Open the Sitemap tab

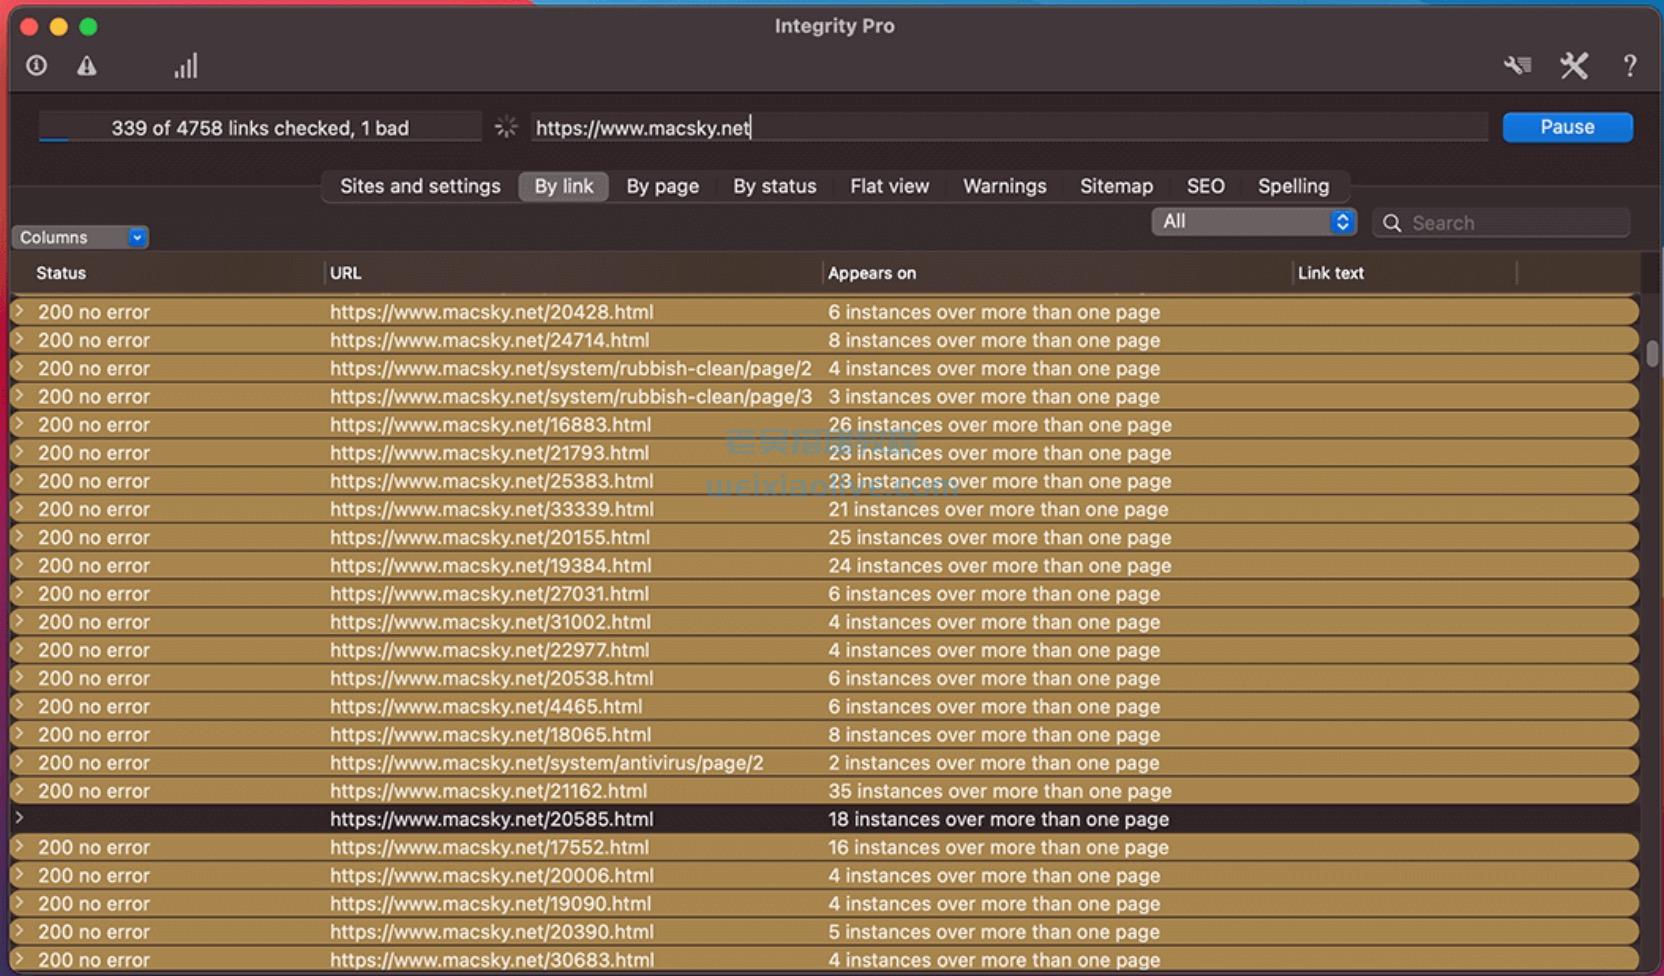tap(1116, 186)
